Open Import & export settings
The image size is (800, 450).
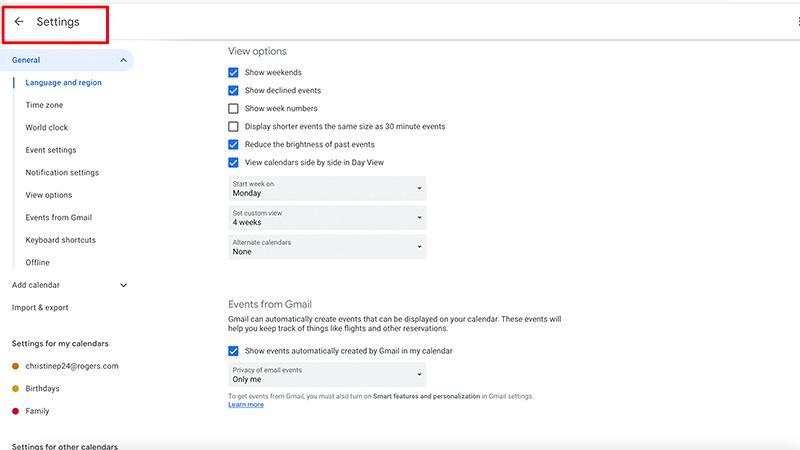[x=40, y=308]
